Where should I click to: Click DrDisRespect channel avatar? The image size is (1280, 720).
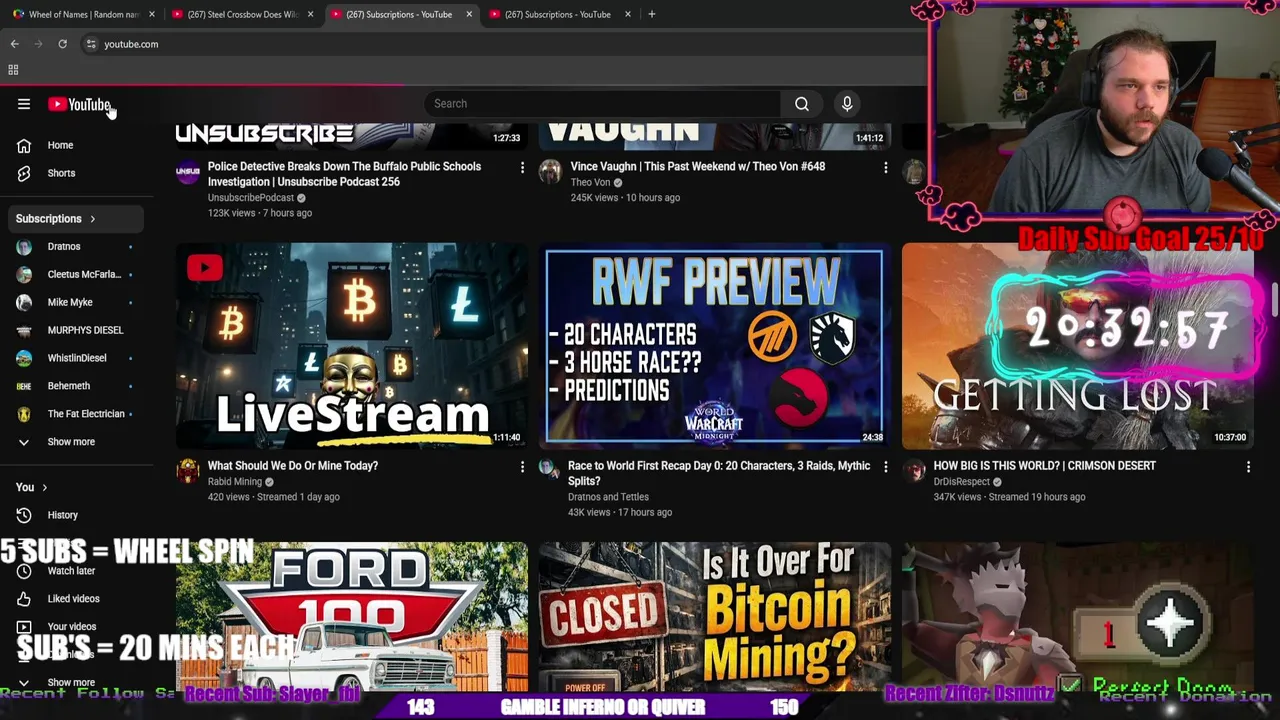914,471
